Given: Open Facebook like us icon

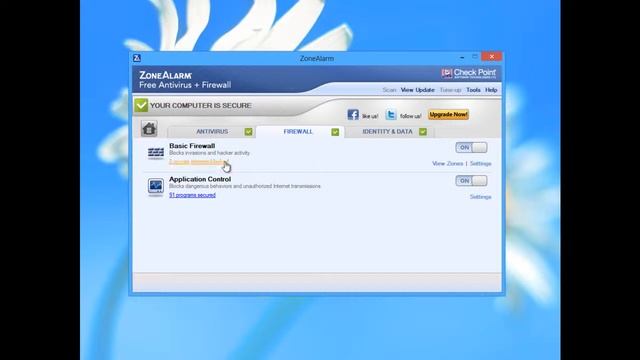Looking at the screenshot, I should (353, 115).
